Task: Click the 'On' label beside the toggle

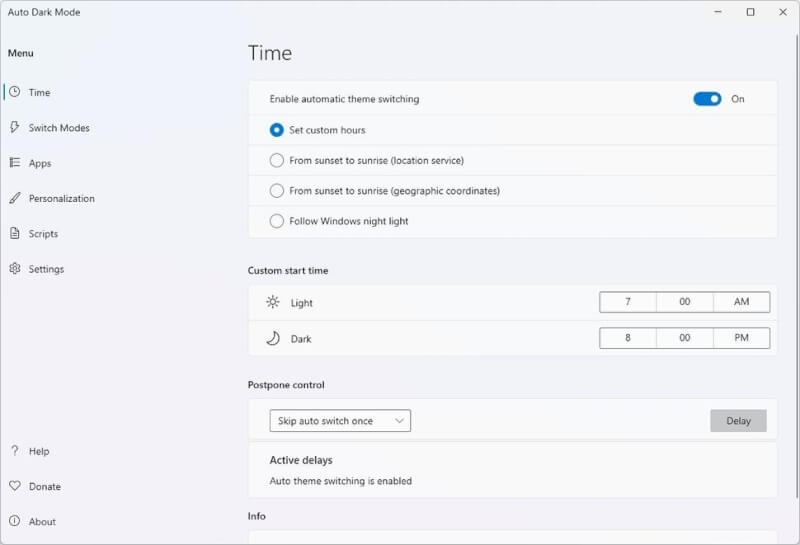Action: [x=738, y=99]
